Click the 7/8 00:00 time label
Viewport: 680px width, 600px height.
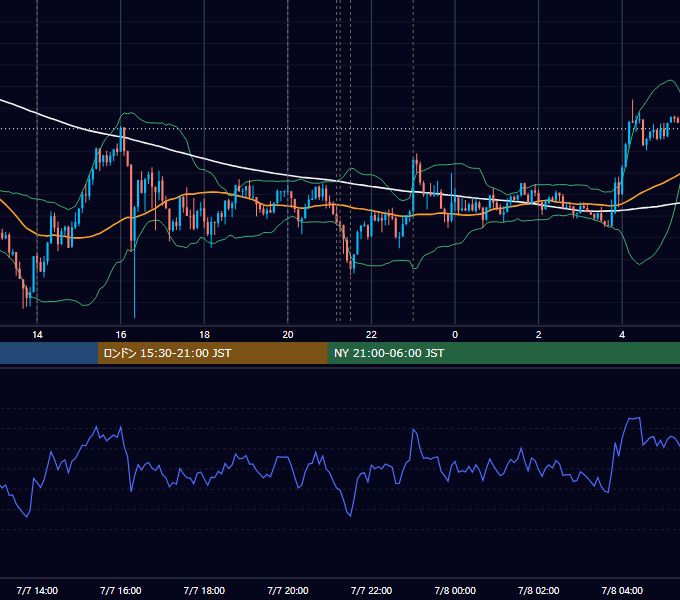[455, 590]
